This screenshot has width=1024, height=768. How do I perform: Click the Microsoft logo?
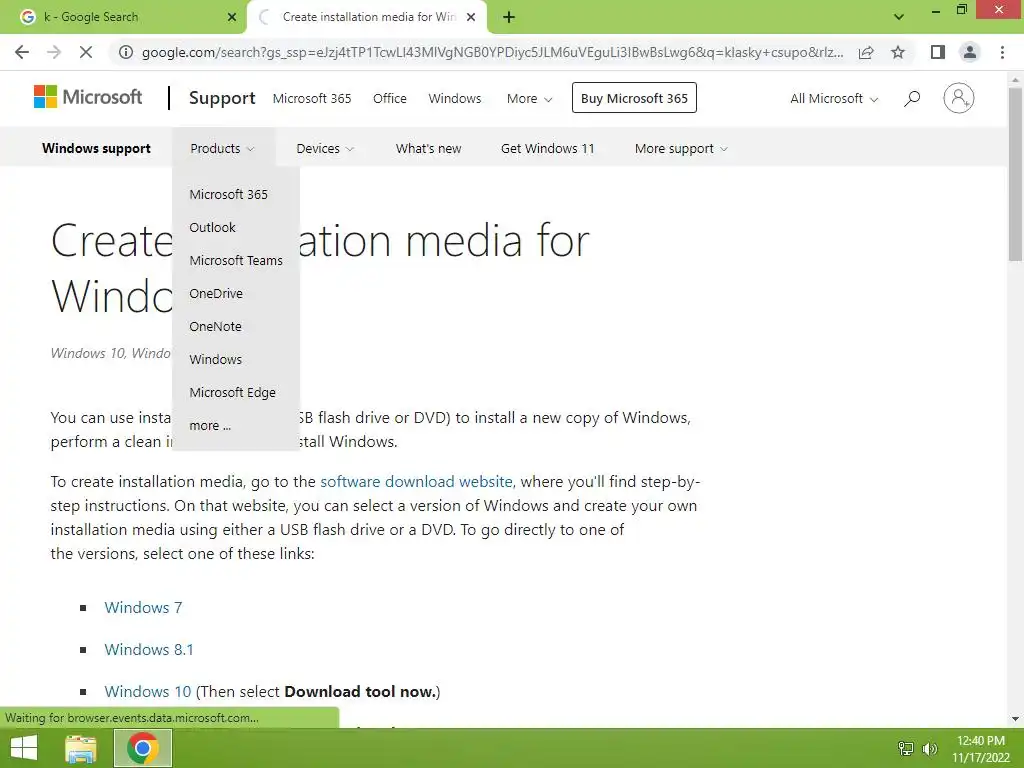point(88,97)
